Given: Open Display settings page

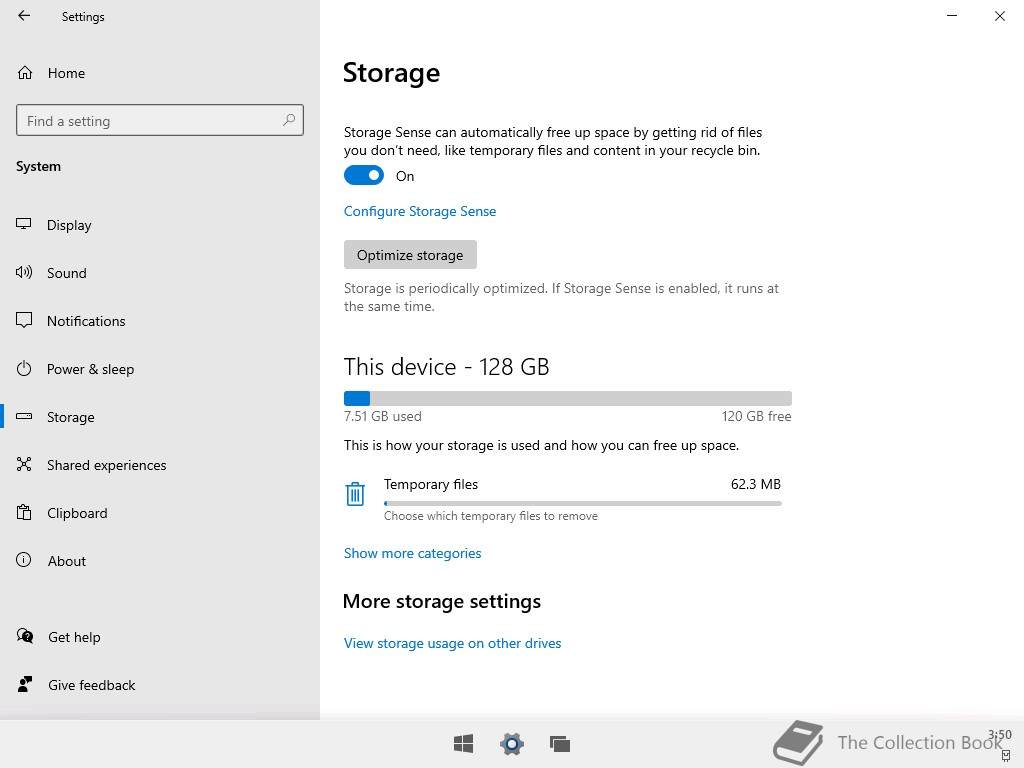Looking at the screenshot, I should [x=69, y=225].
